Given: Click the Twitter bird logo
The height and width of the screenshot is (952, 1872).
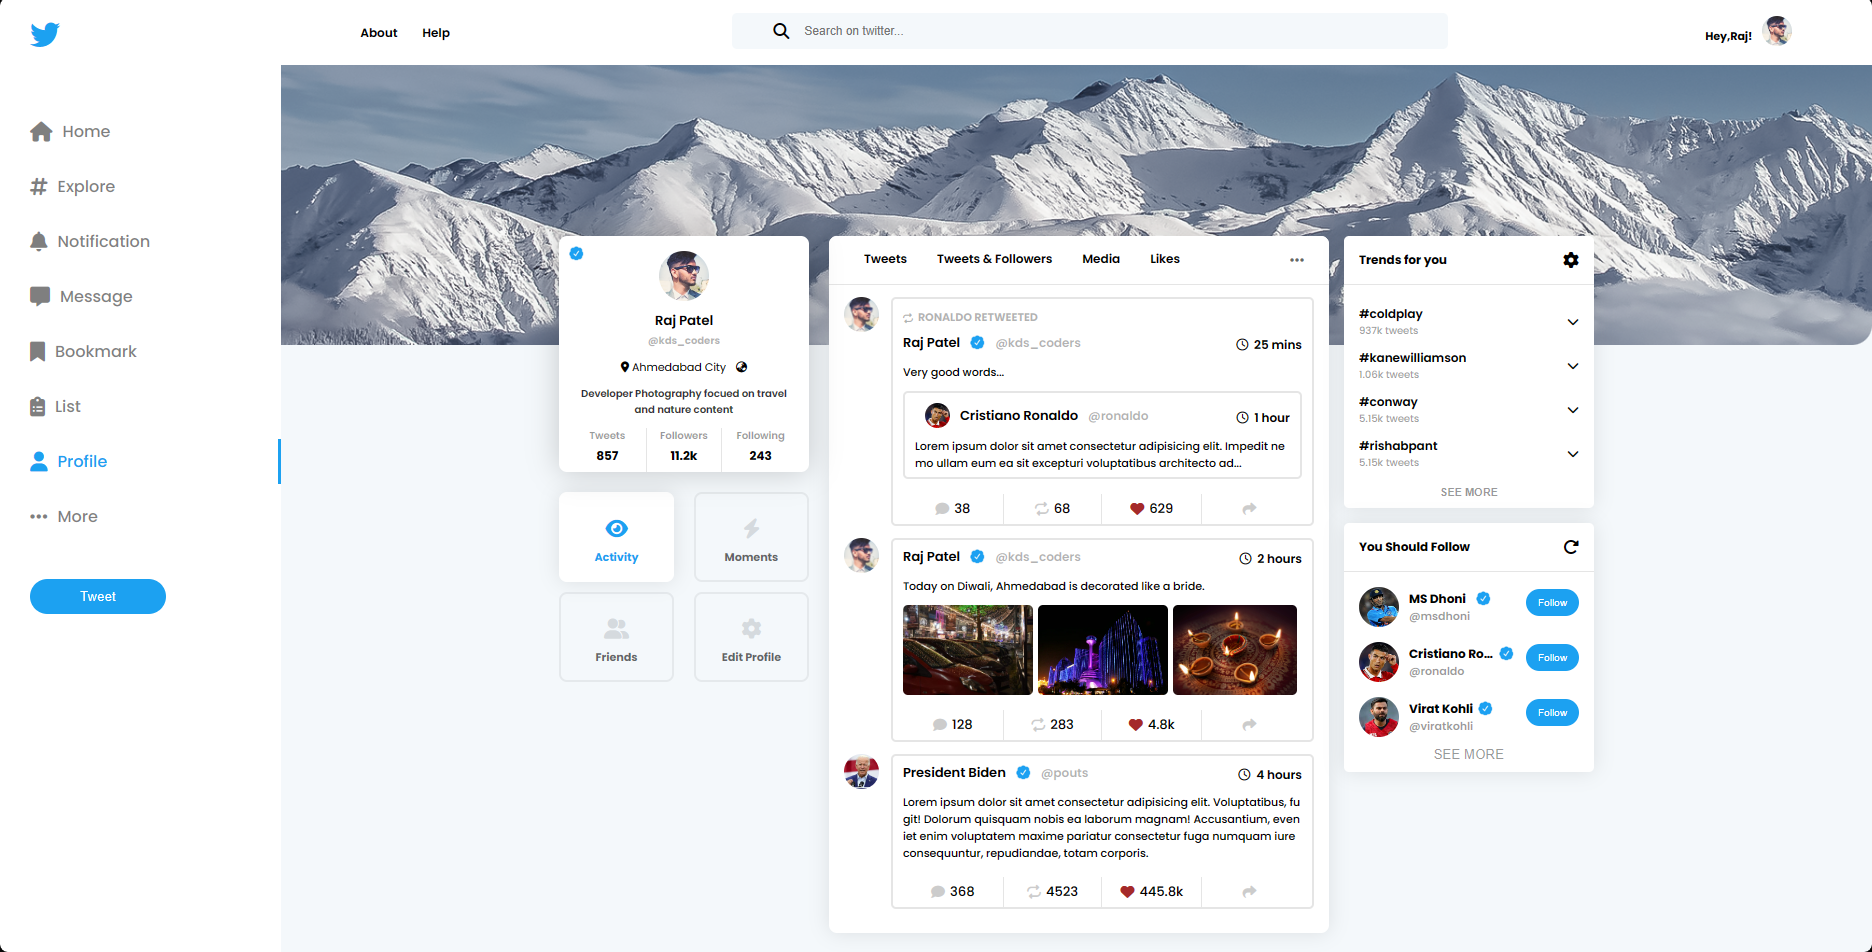Looking at the screenshot, I should point(45,34).
